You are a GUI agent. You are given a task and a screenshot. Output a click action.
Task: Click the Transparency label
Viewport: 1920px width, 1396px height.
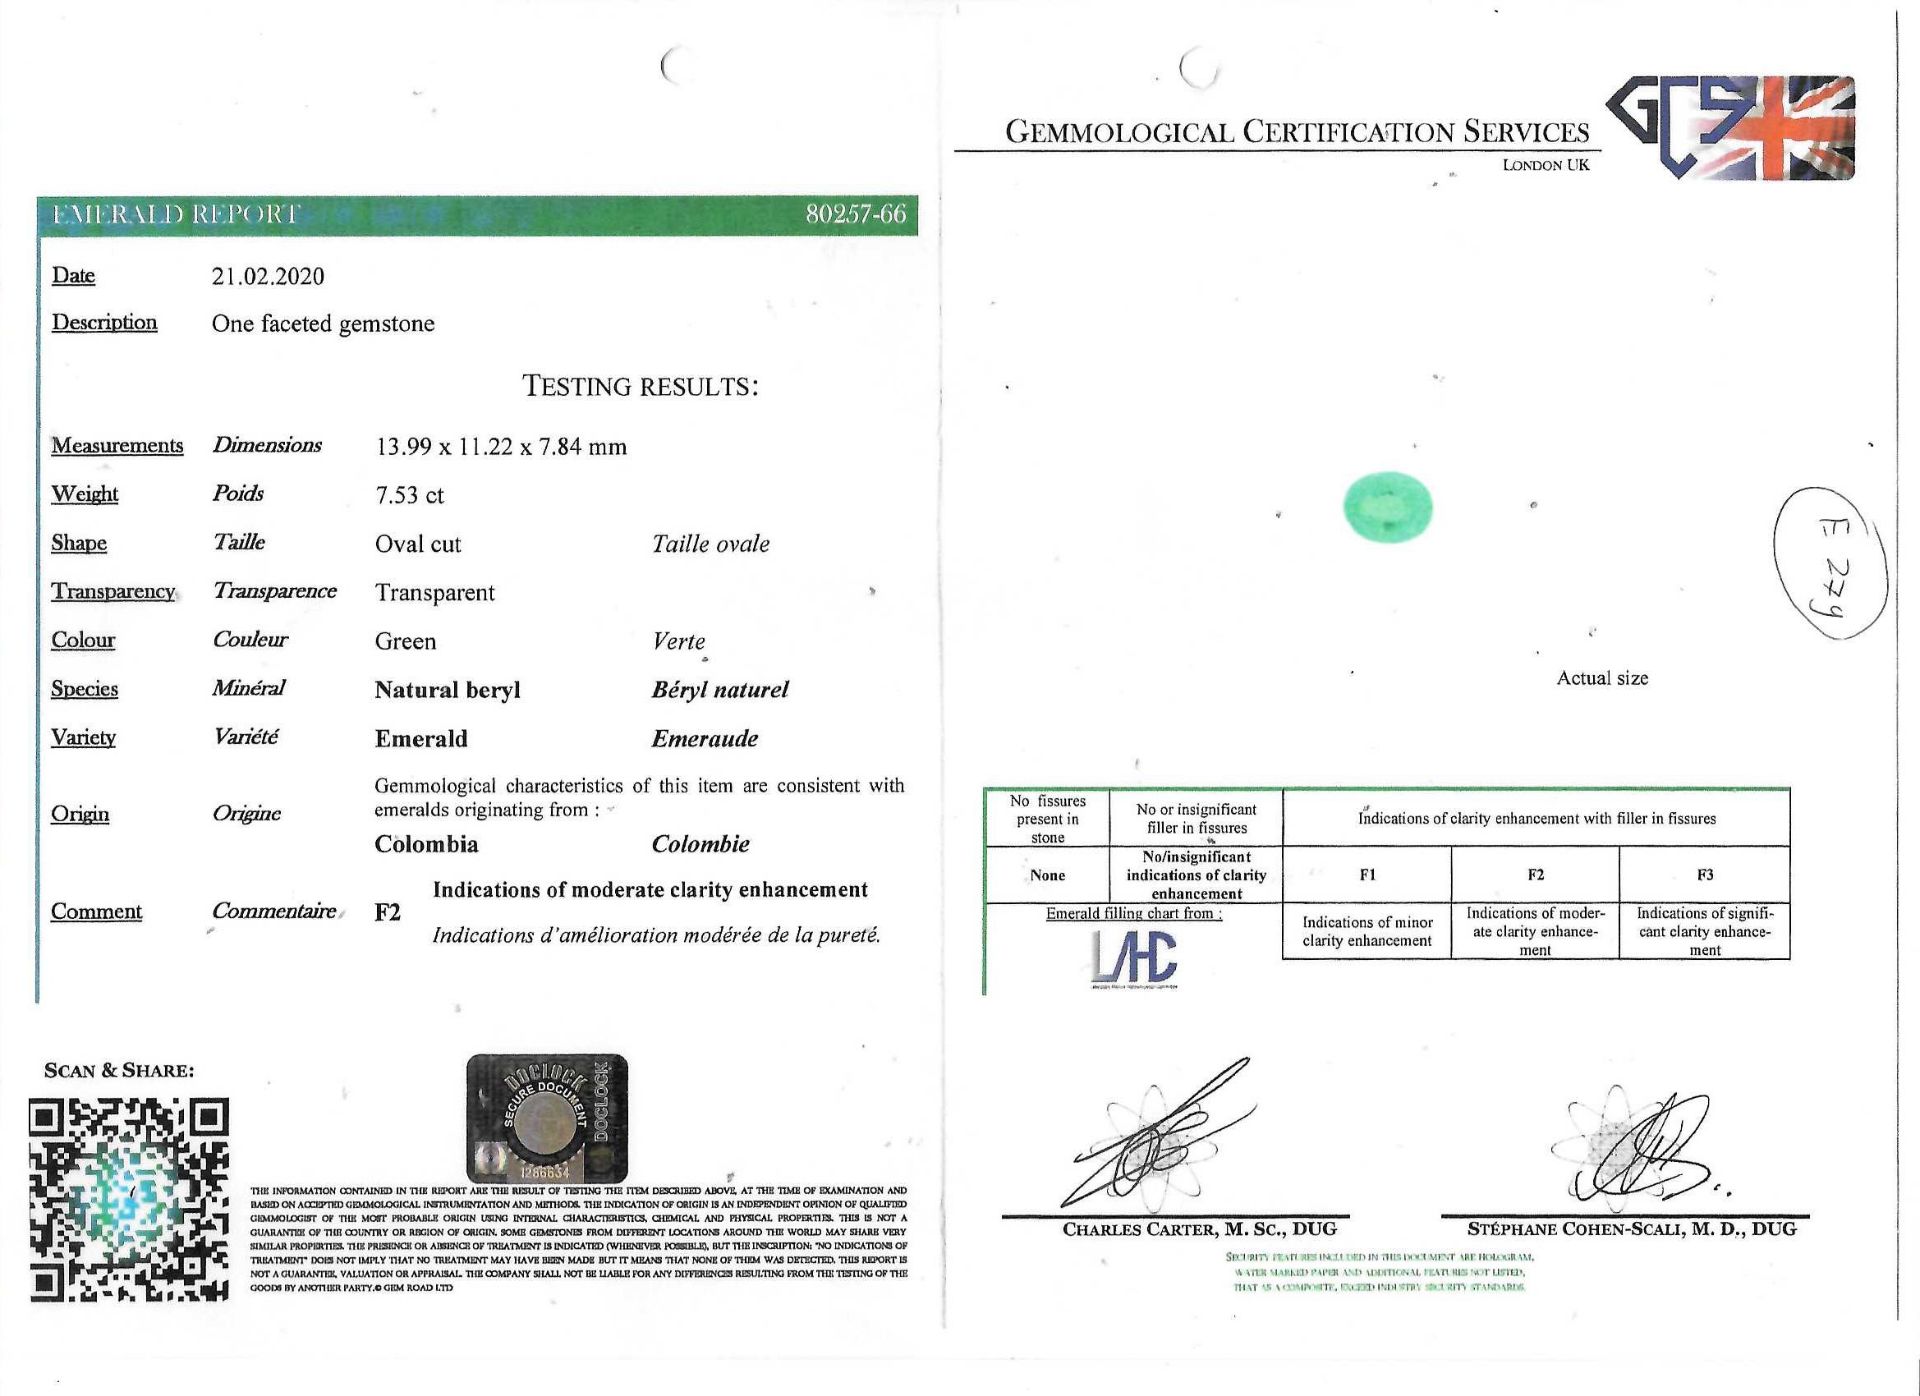pos(113,592)
